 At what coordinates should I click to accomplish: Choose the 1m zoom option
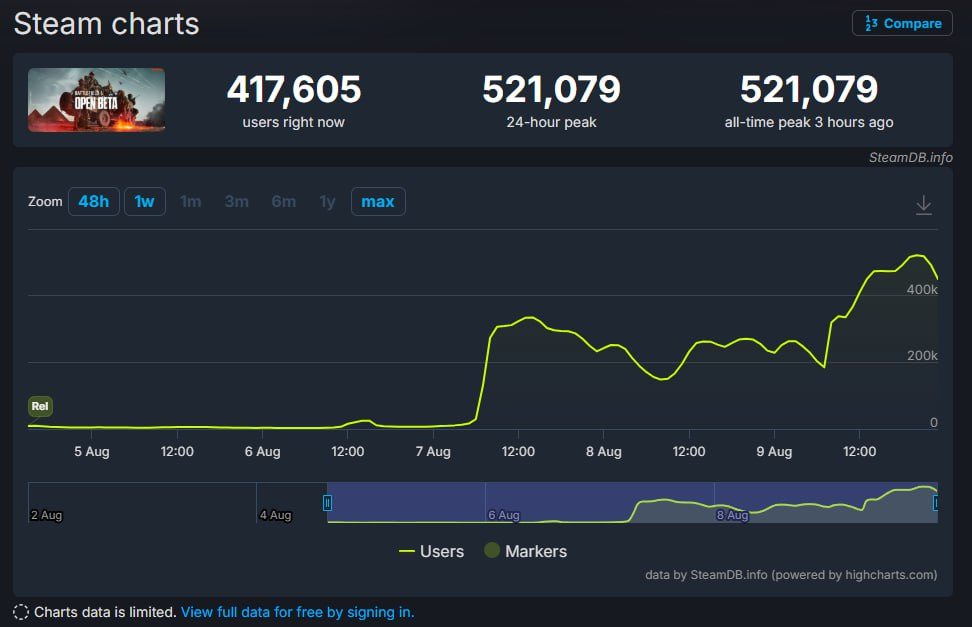point(190,202)
